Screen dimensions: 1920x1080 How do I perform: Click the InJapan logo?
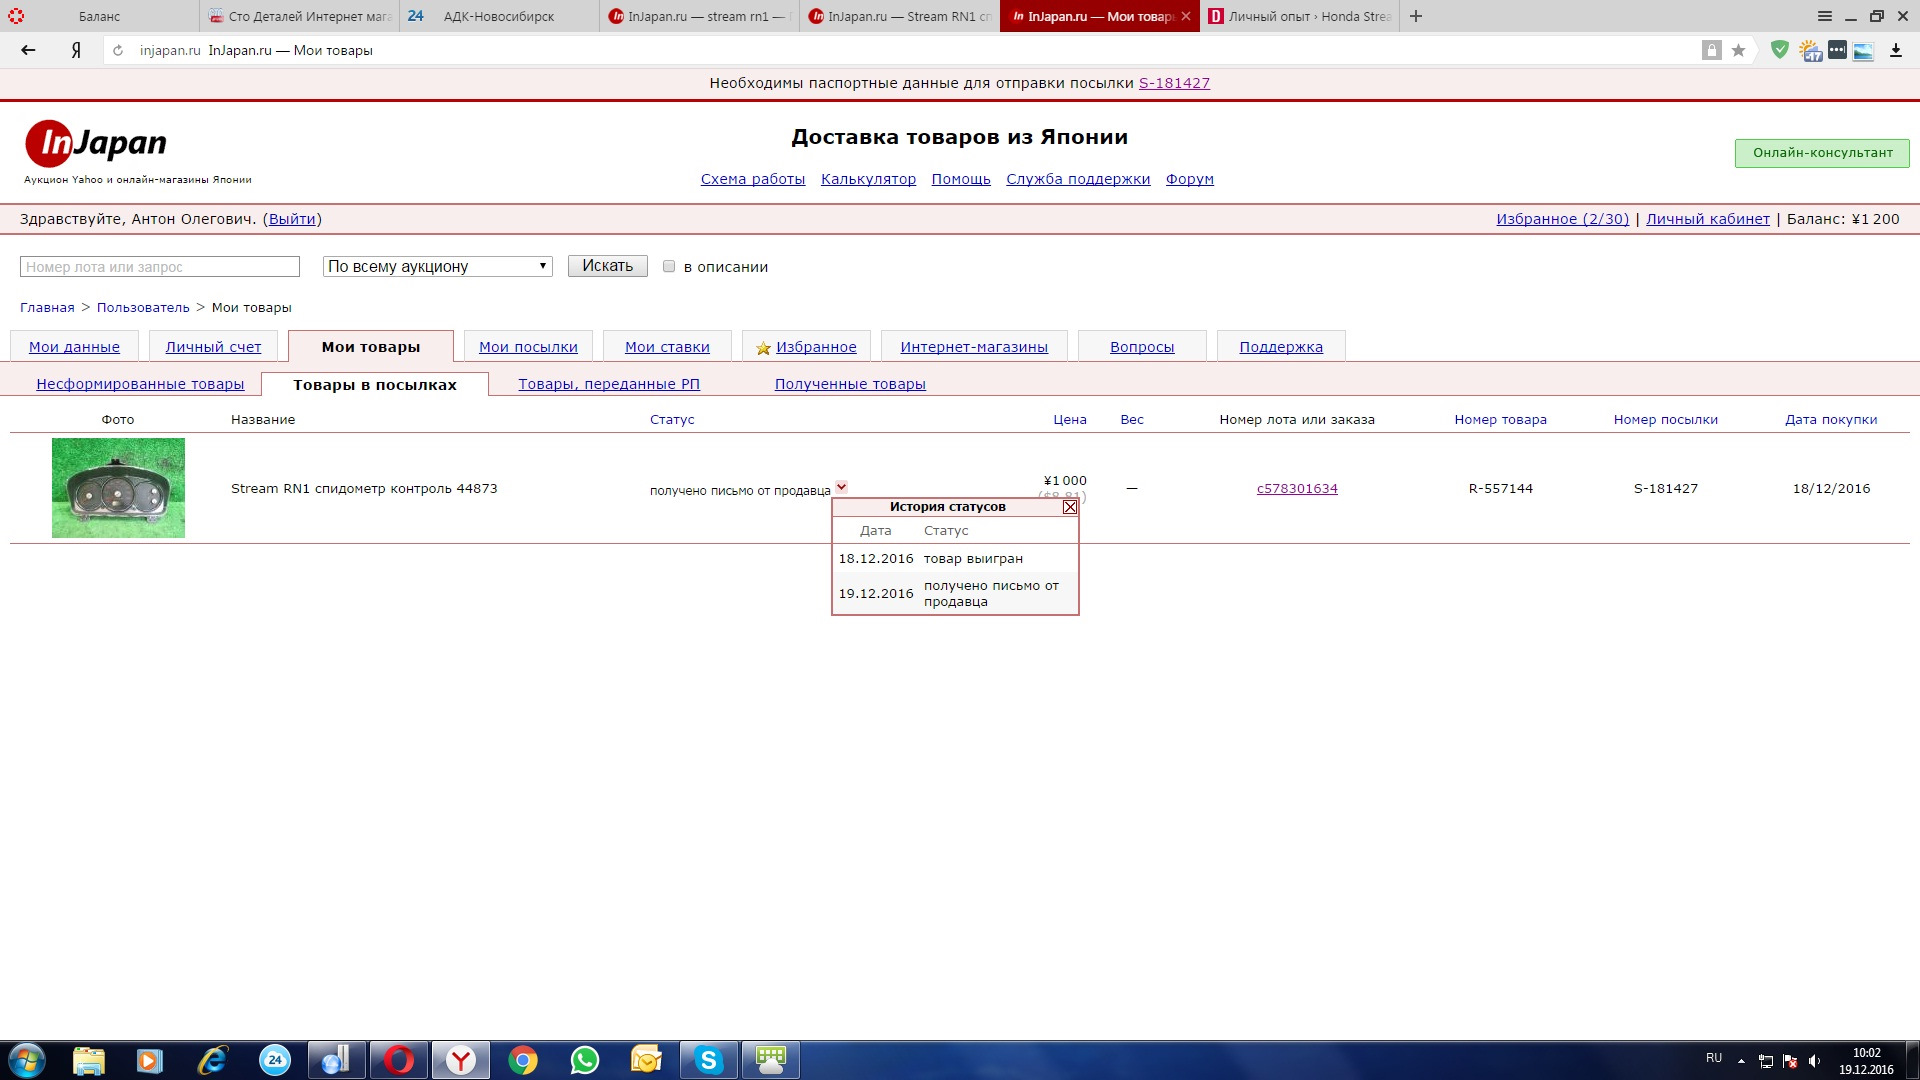(x=96, y=143)
